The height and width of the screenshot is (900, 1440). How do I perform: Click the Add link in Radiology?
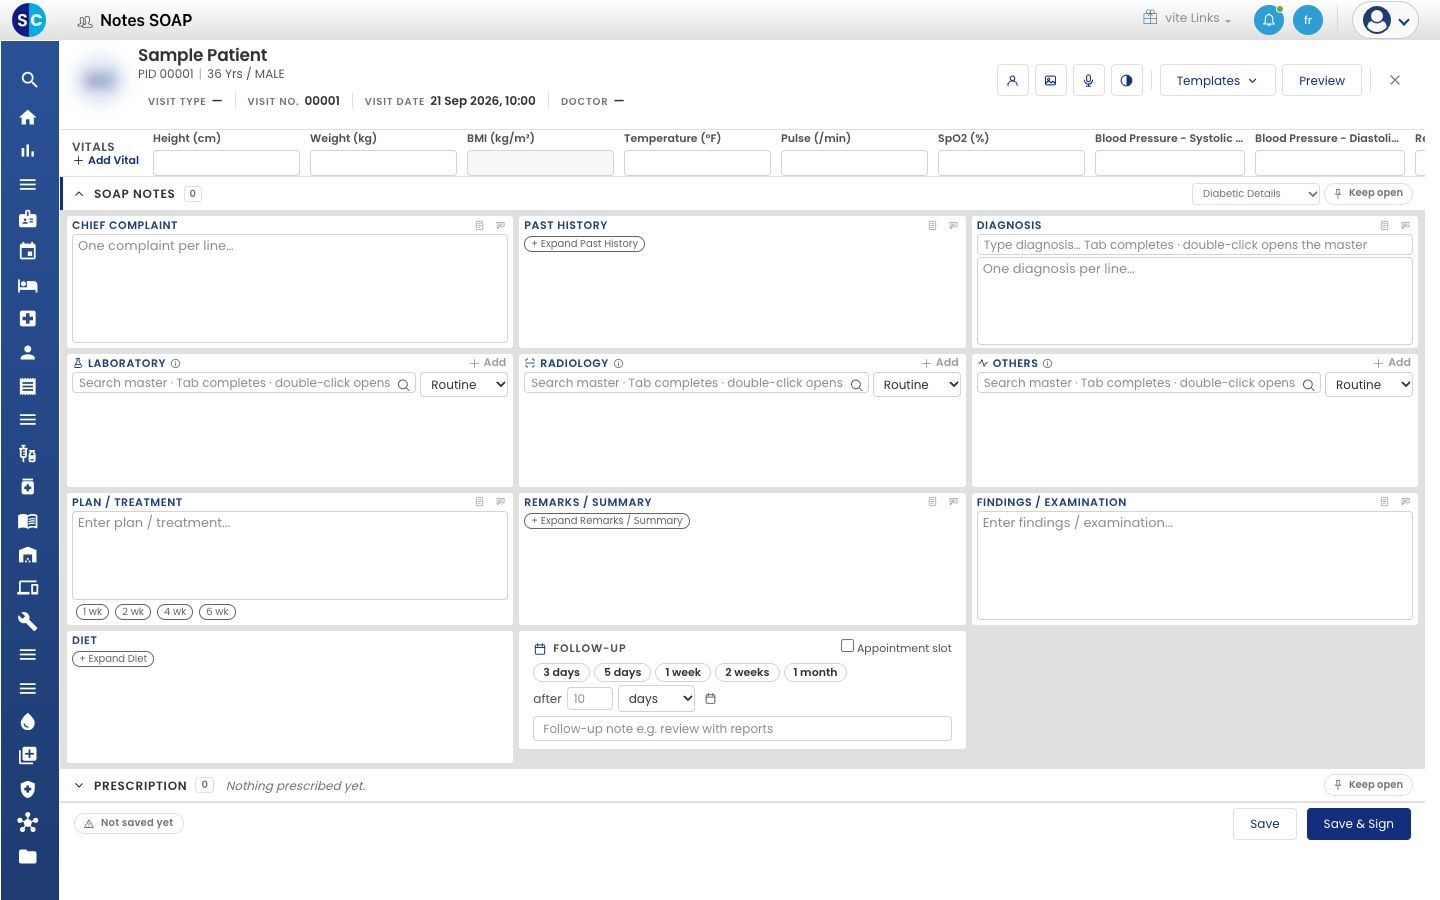coord(940,363)
